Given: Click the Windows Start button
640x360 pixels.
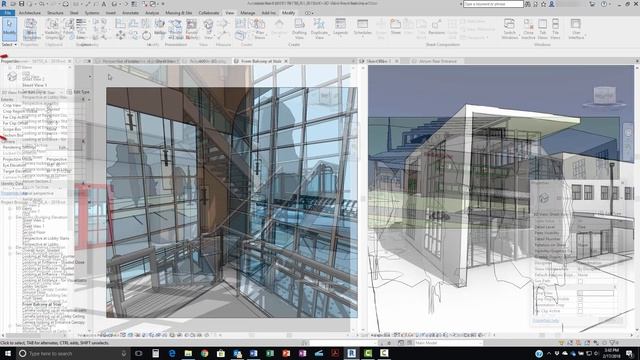Looking at the screenshot, I should 8,353.
